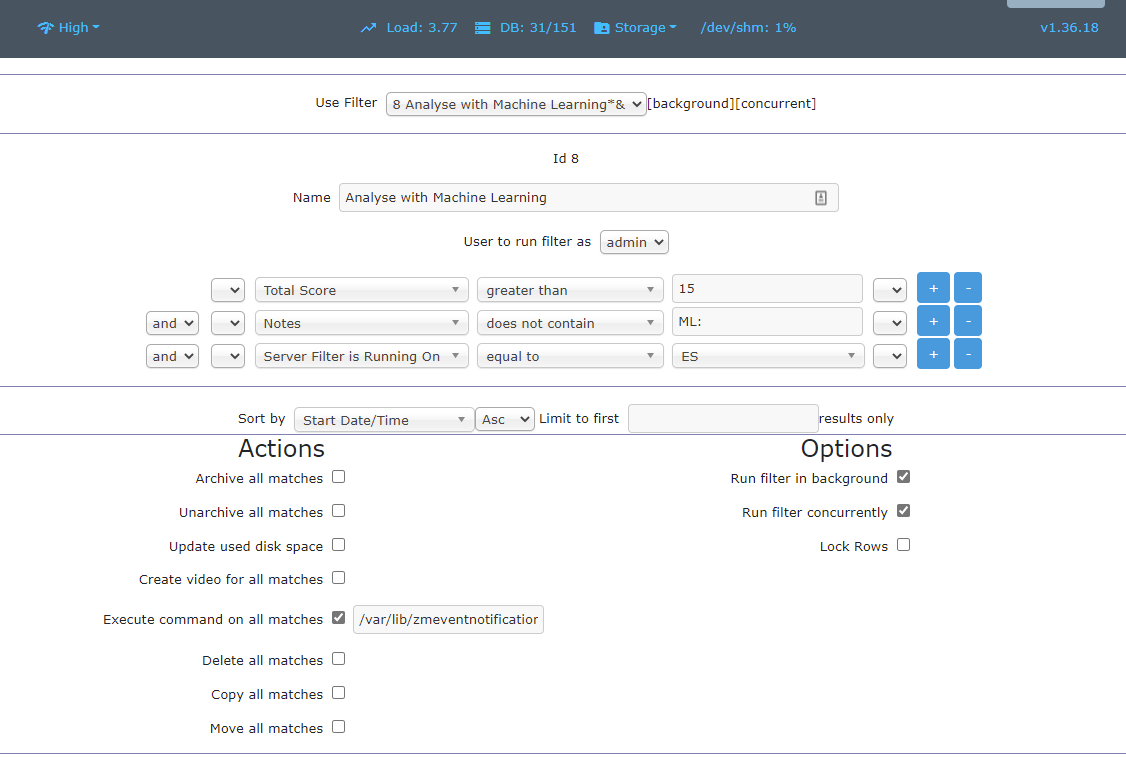Enable Archive all matches
Viewport: 1126px width, 757px height.
[x=339, y=477]
